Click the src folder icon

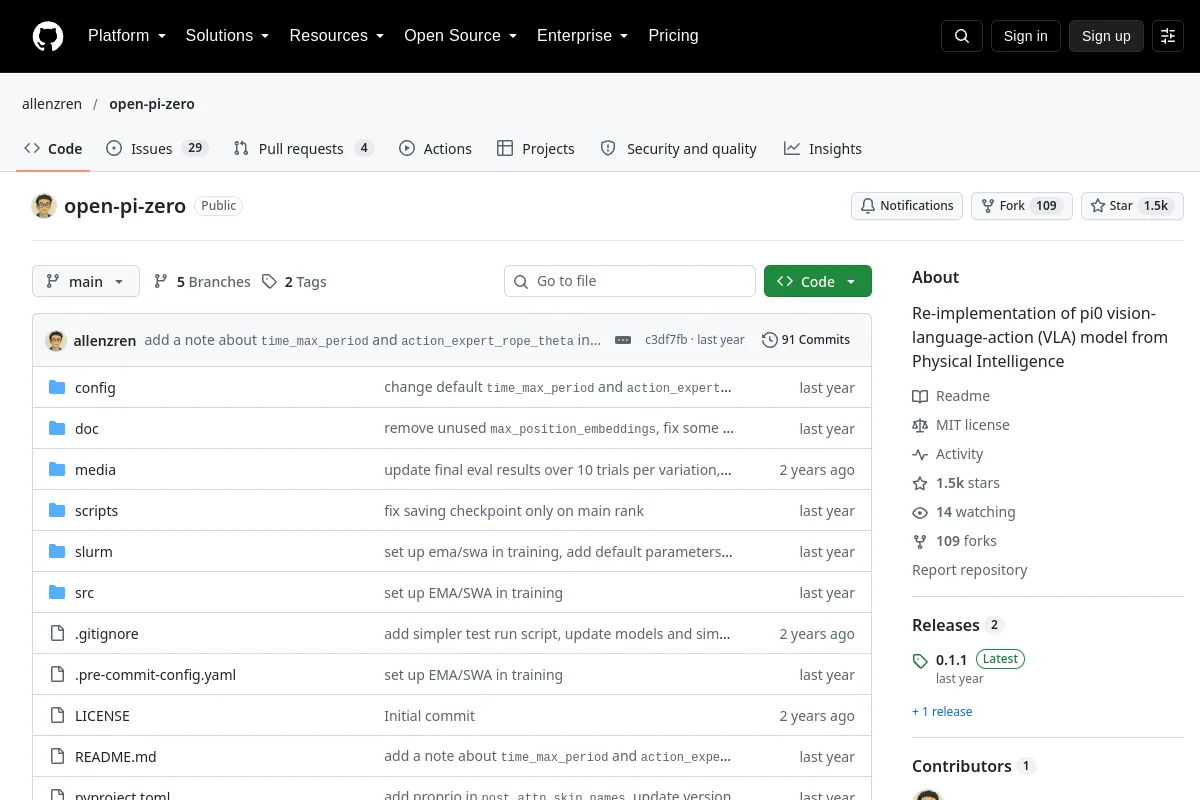pyautogui.click(x=57, y=592)
